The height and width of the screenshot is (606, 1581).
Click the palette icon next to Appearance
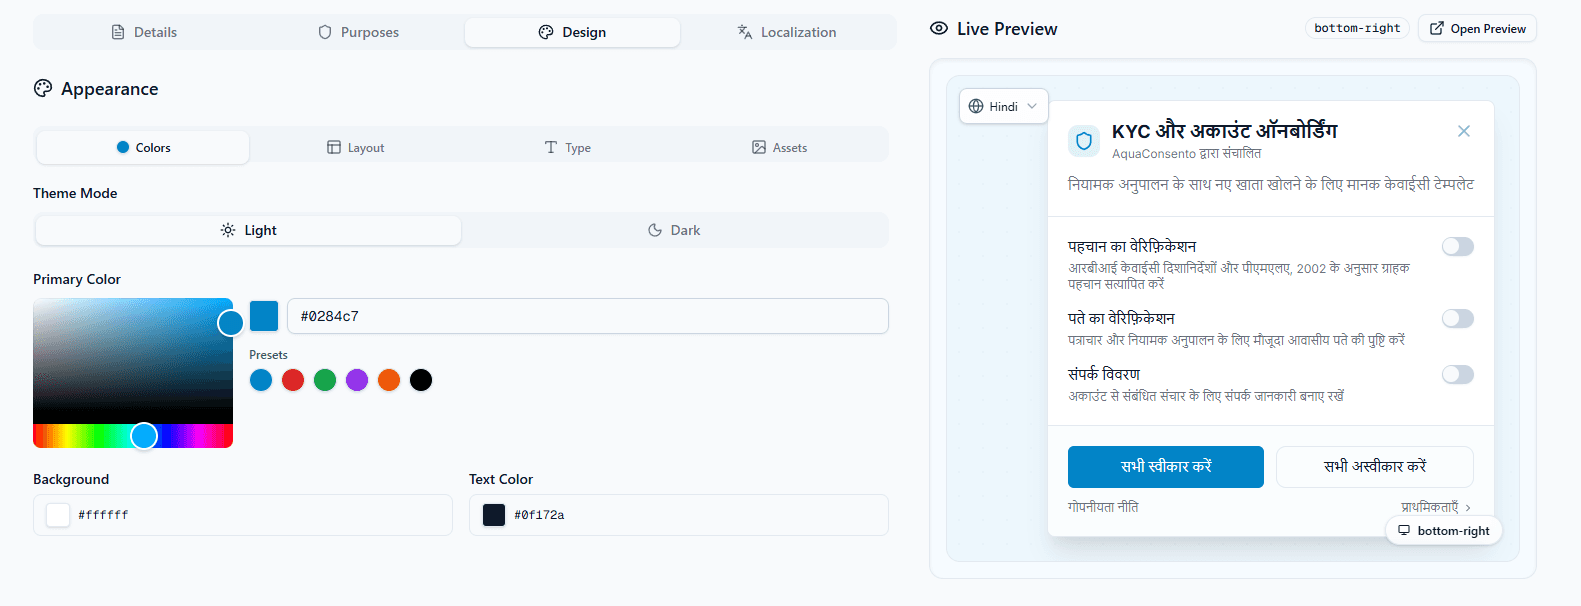[x=43, y=89]
